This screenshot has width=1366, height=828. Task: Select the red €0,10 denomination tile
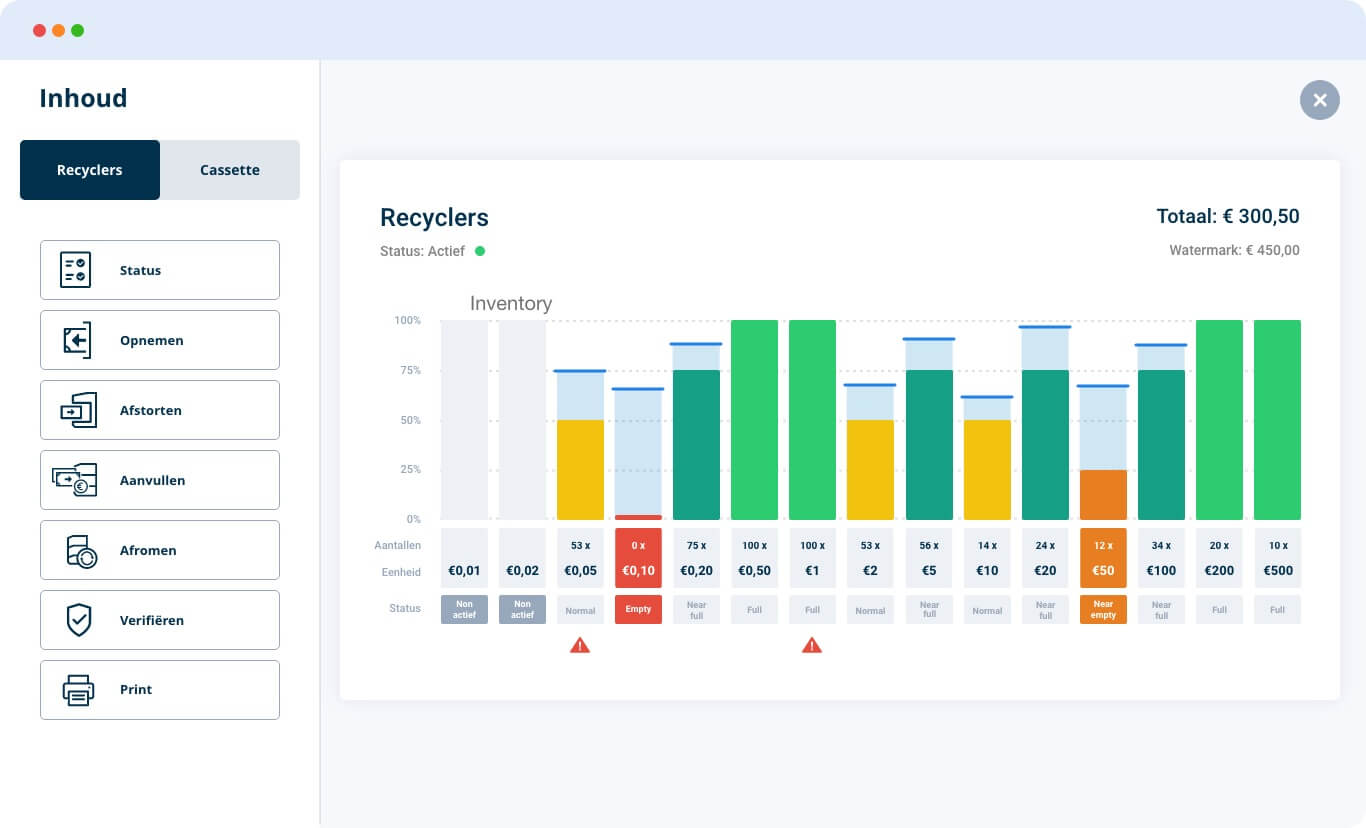click(638, 558)
